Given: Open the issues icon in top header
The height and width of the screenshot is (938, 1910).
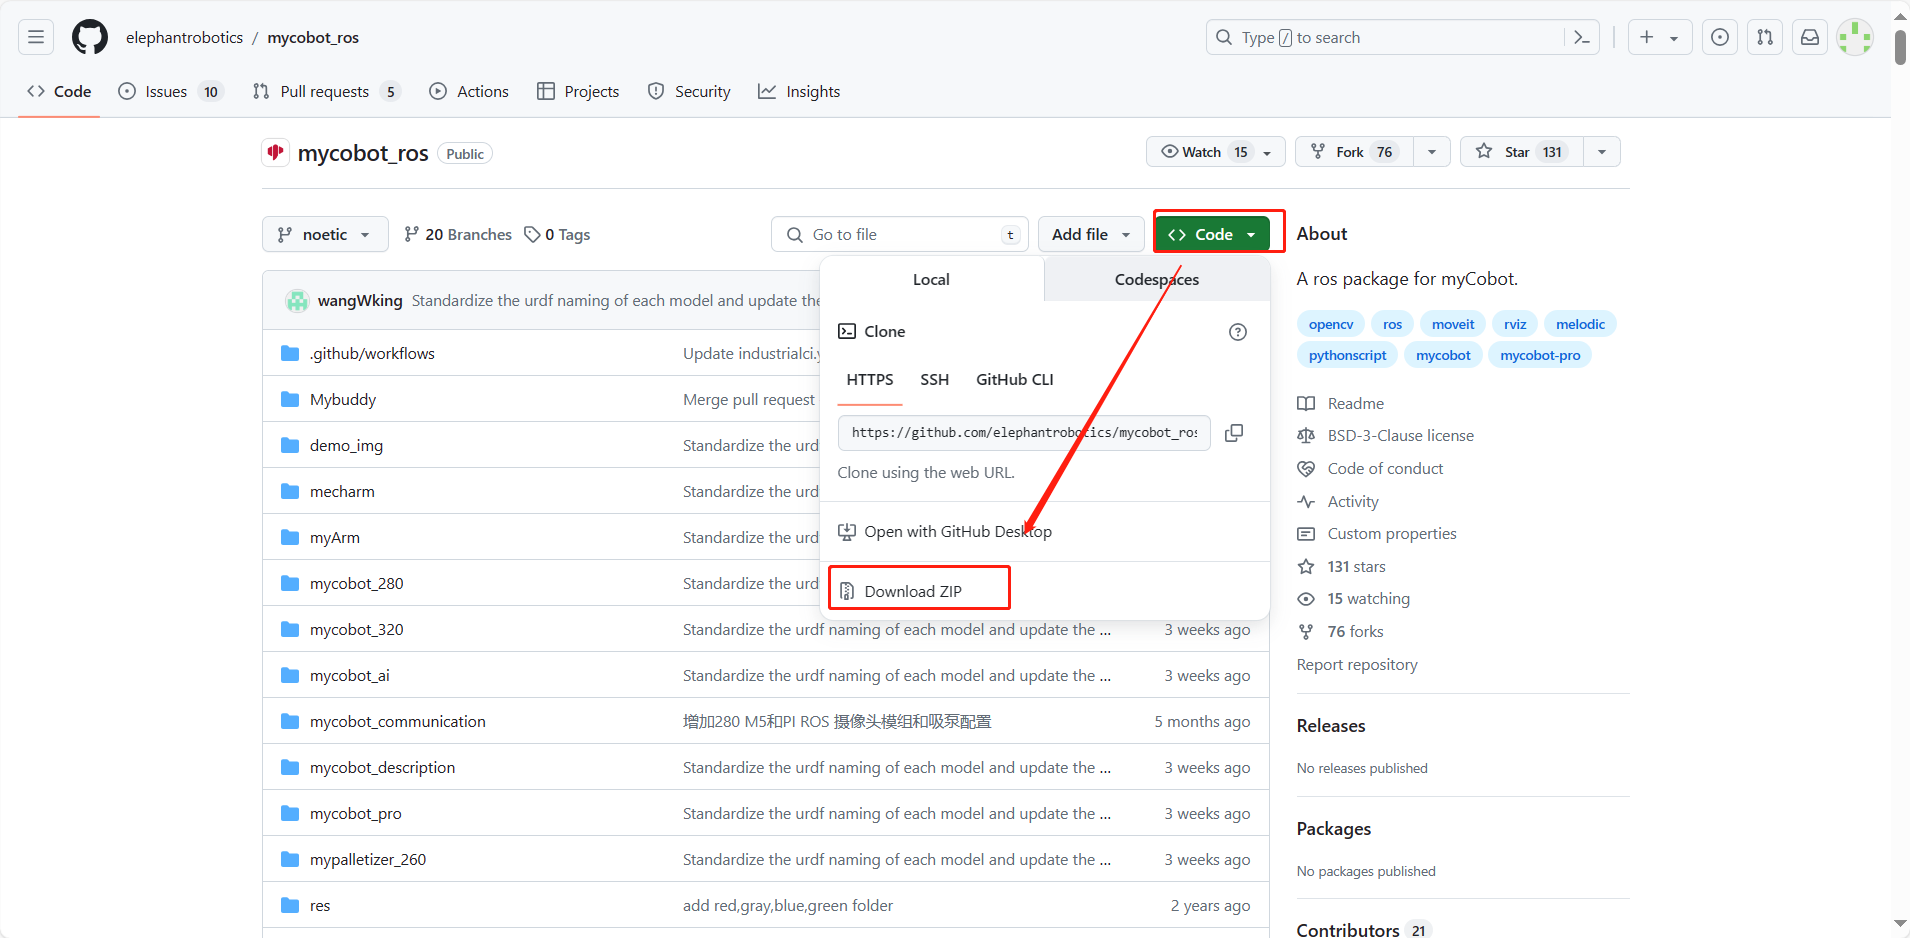Looking at the screenshot, I should tap(1720, 38).
